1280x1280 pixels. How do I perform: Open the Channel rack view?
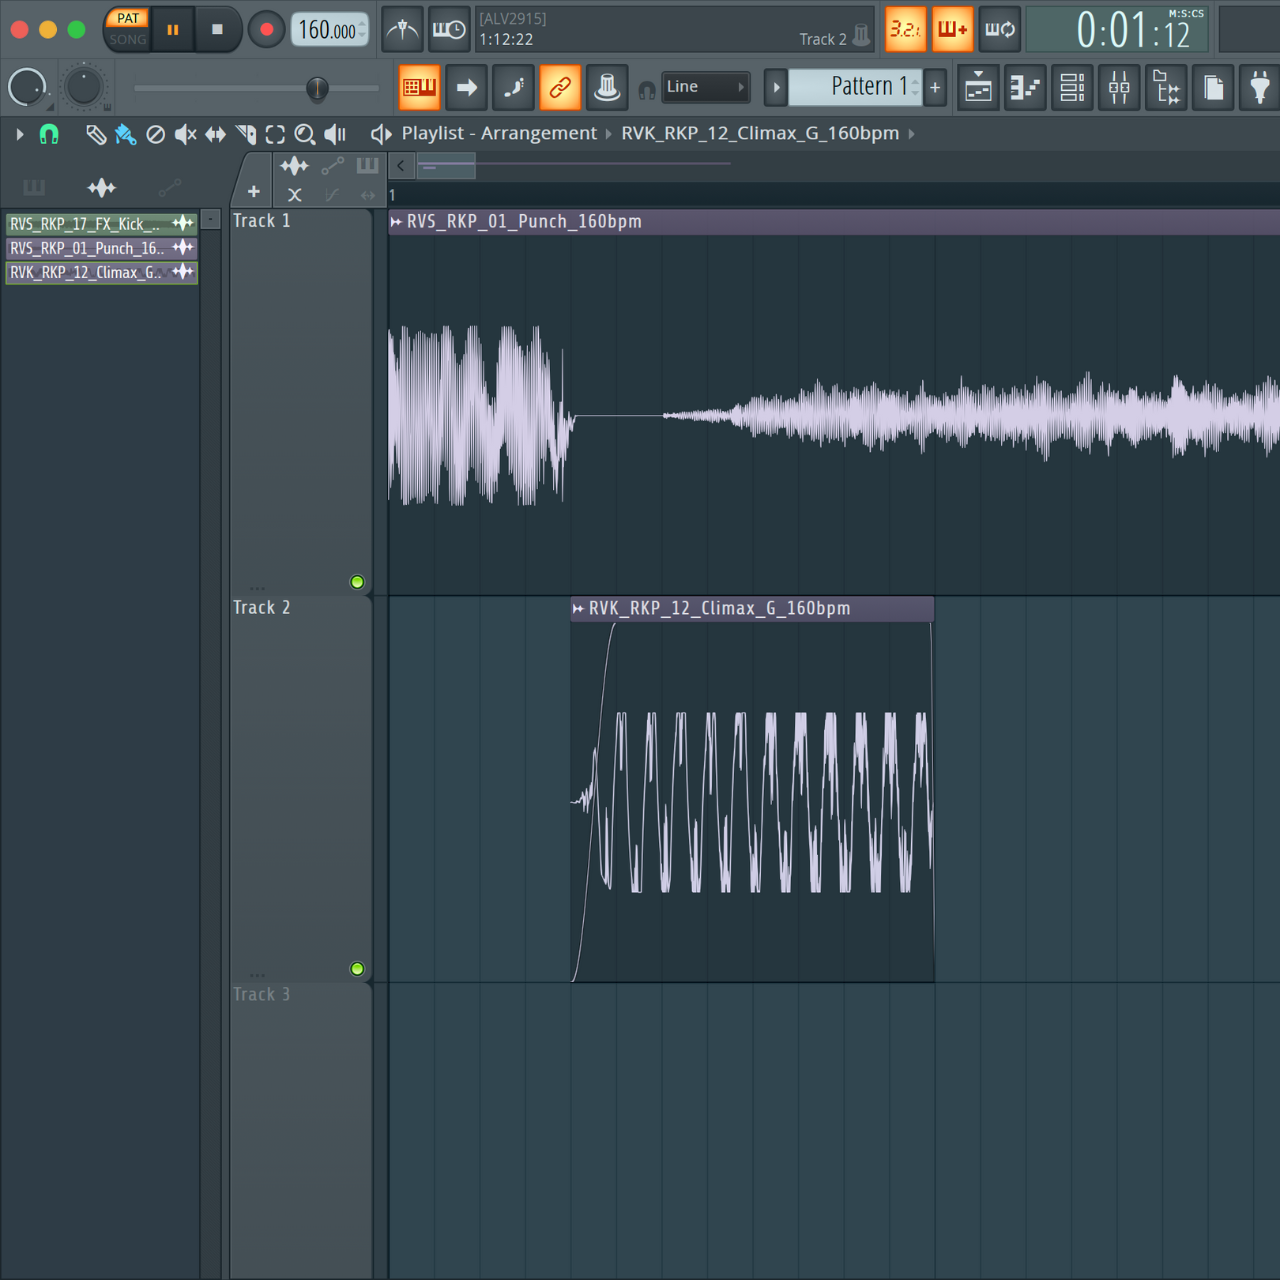pyautogui.click(x=1072, y=88)
